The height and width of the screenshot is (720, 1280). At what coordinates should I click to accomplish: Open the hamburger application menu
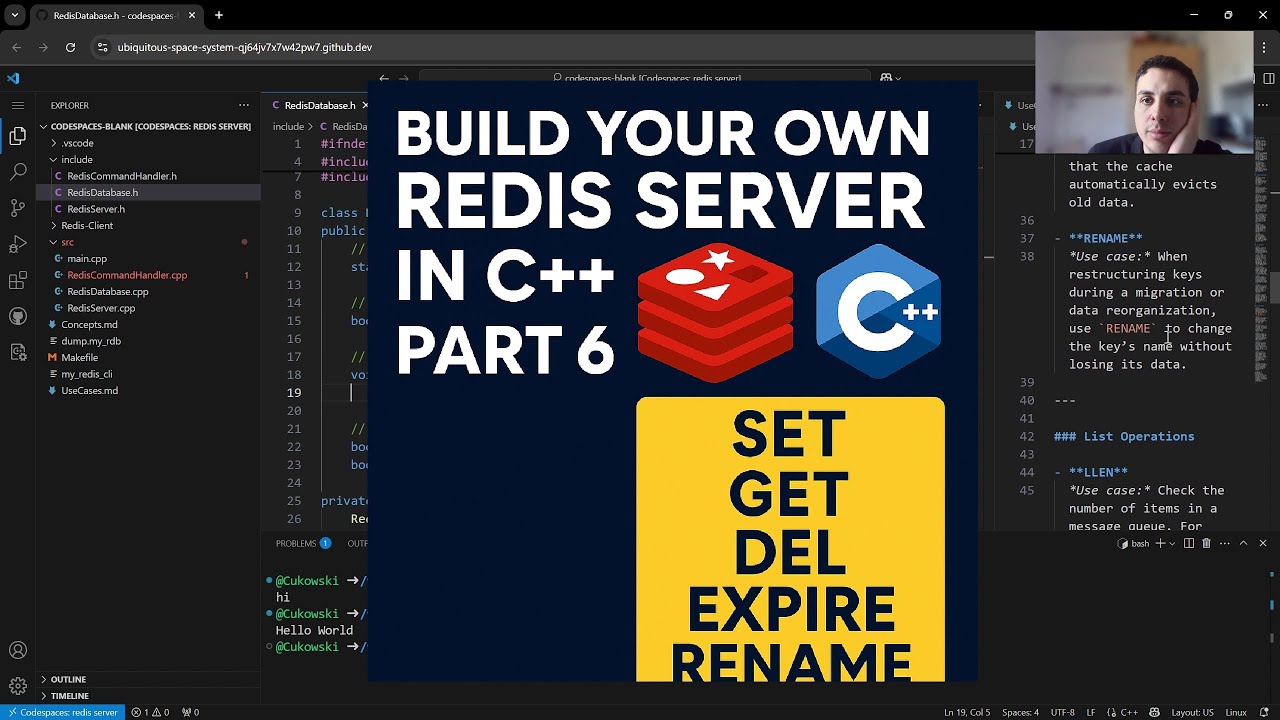coord(18,105)
